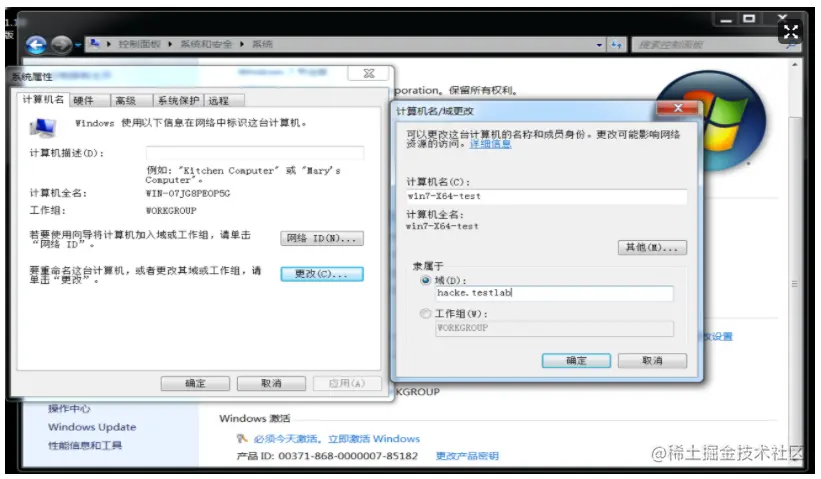
Task: Select 控制面板 in the address breadcrumb
Action: pos(139,44)
